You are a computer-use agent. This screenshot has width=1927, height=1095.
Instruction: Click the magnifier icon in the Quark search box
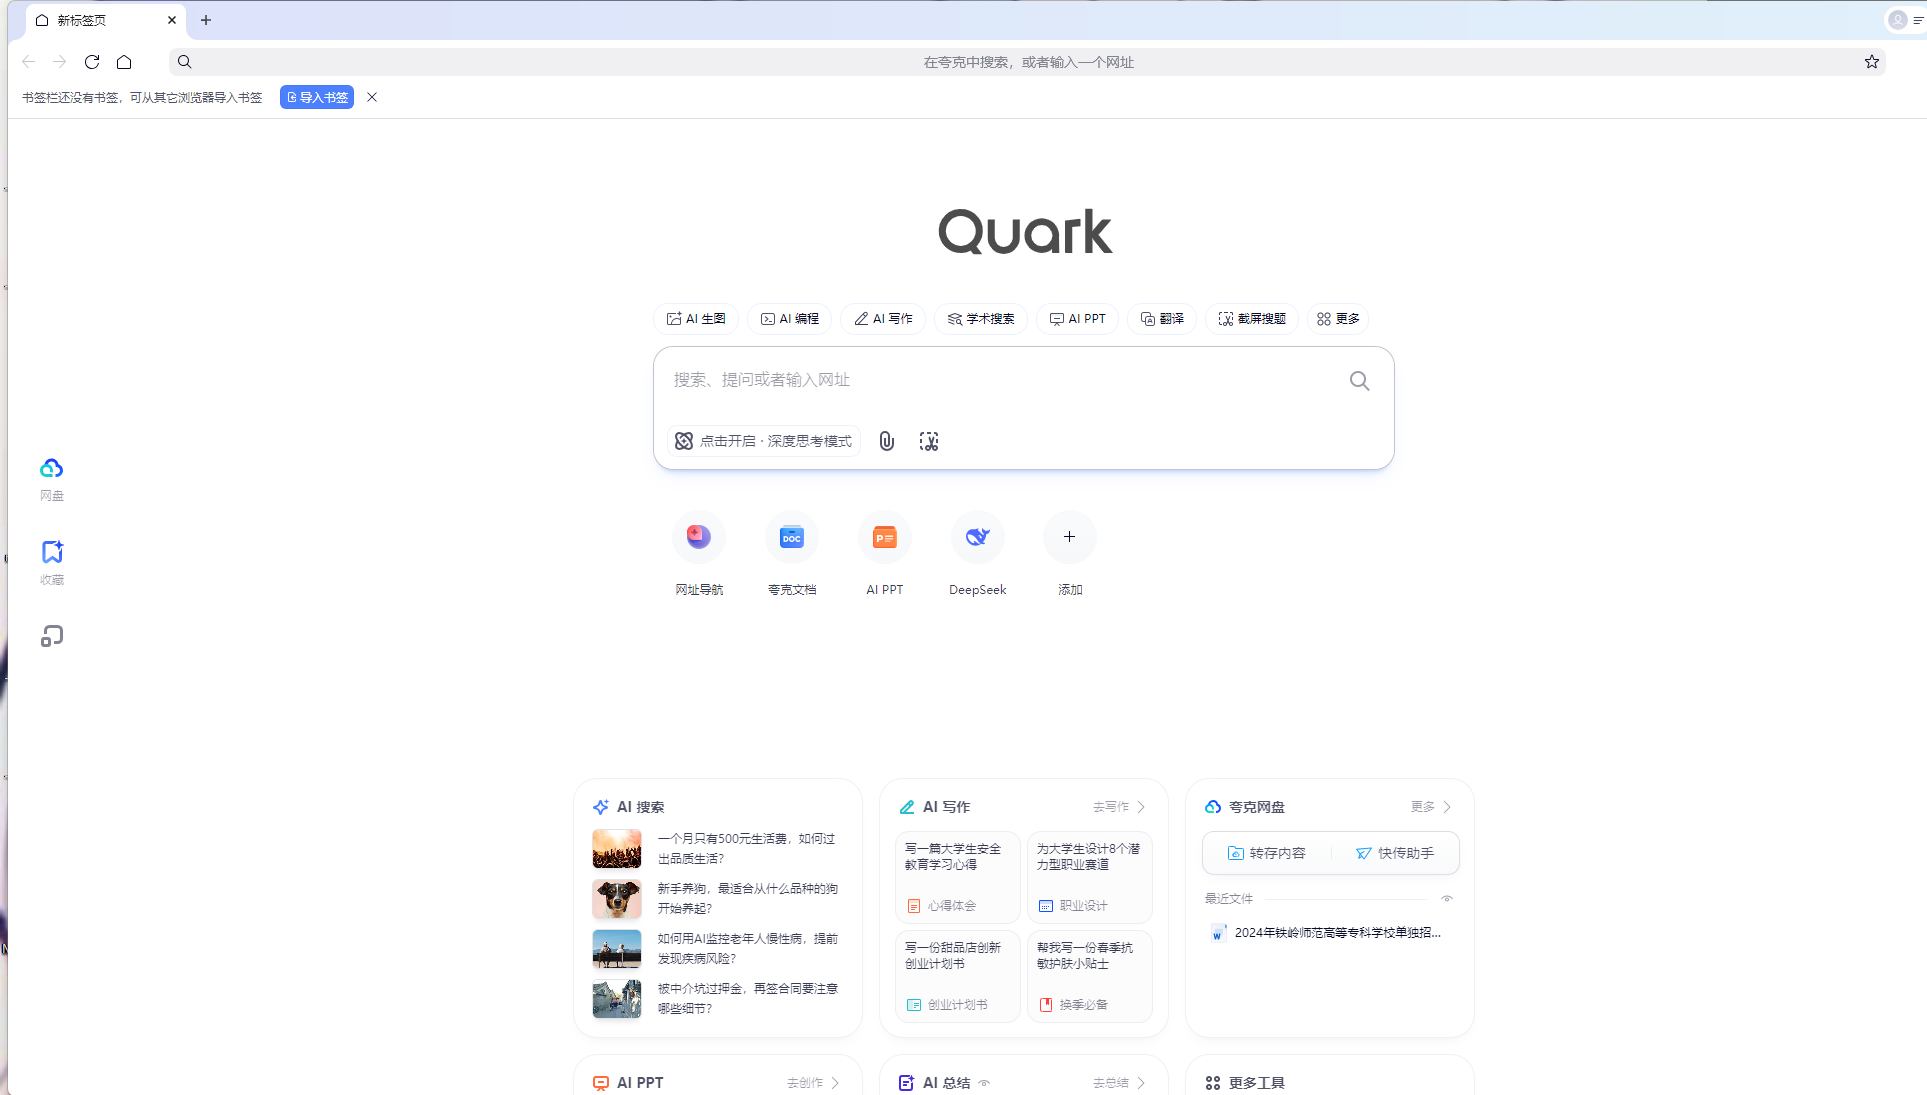coord(1359,381)
